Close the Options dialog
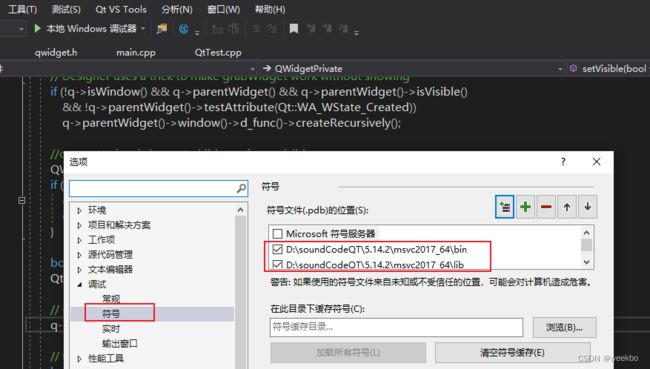The height and width of the screenshot is (369, 650). pyautogui.click(x=596, y=162)
